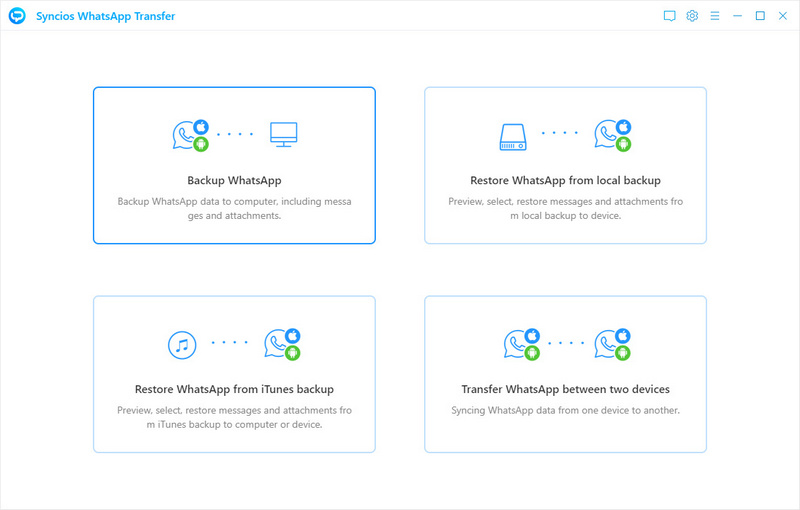The width and height of the screenshot is (800, 510).
Task: Close the Syncios WhatsApp Transfer window
Action: [783, 16]
